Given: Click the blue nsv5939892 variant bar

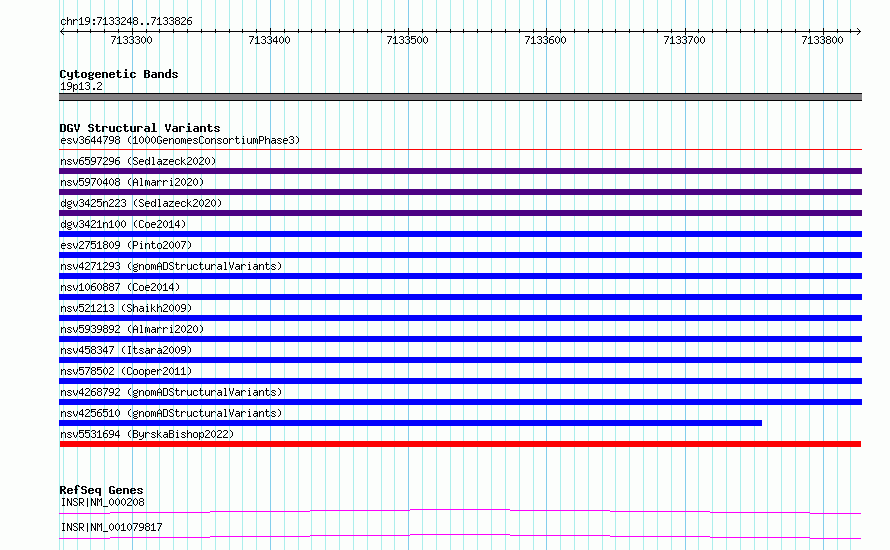Looking at the screenshot, I should coord(460,339).
